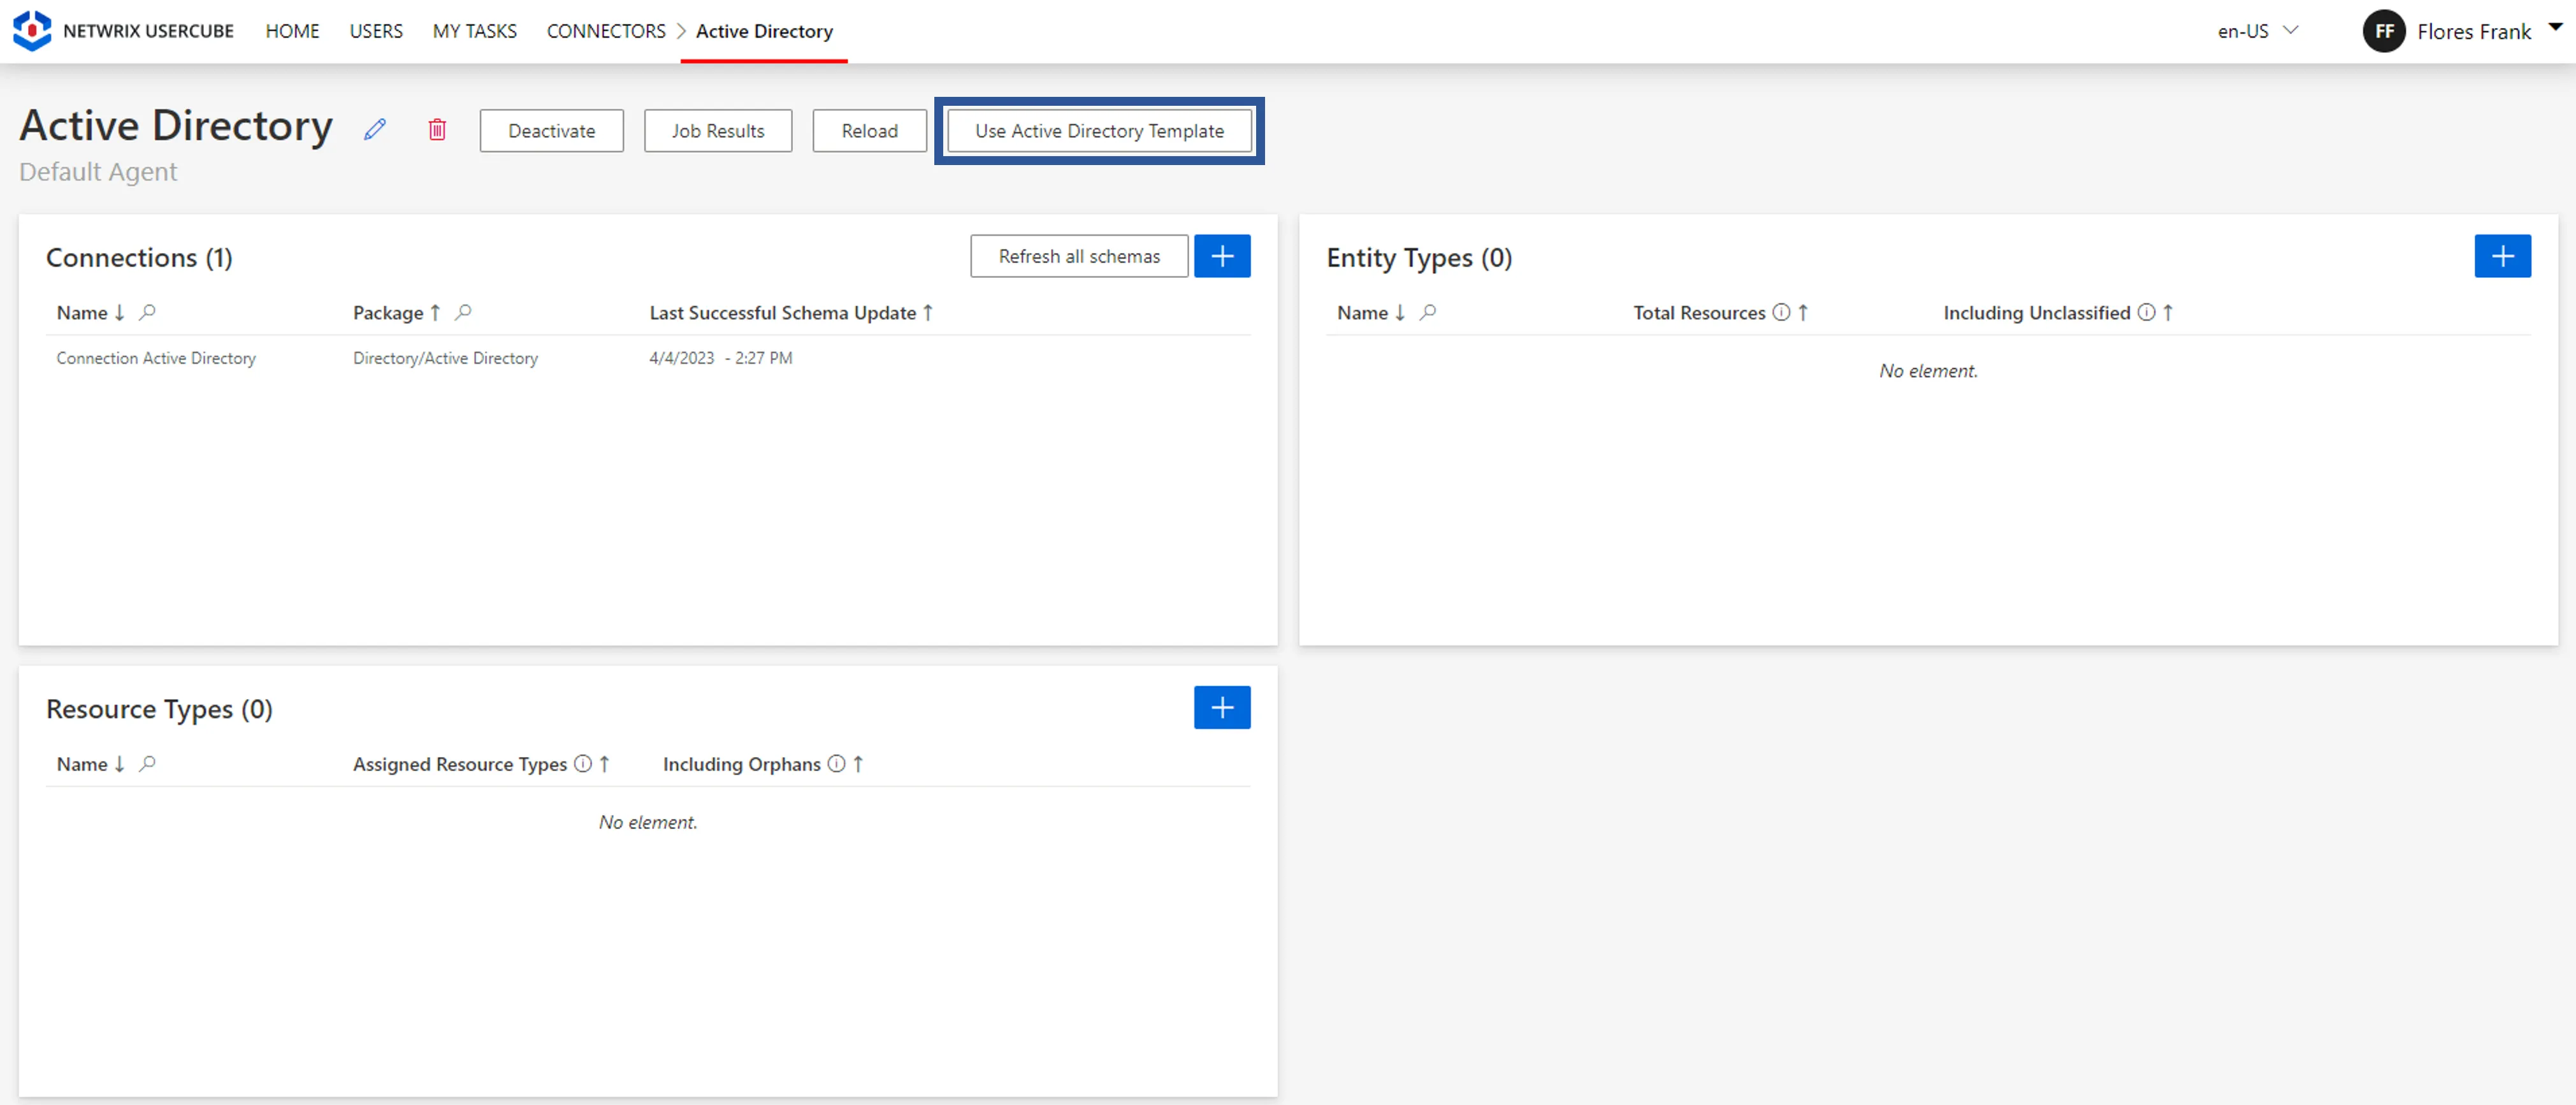Edit connector using the pencil icon
2576x1105 pixels.
(x=375, y=130)
